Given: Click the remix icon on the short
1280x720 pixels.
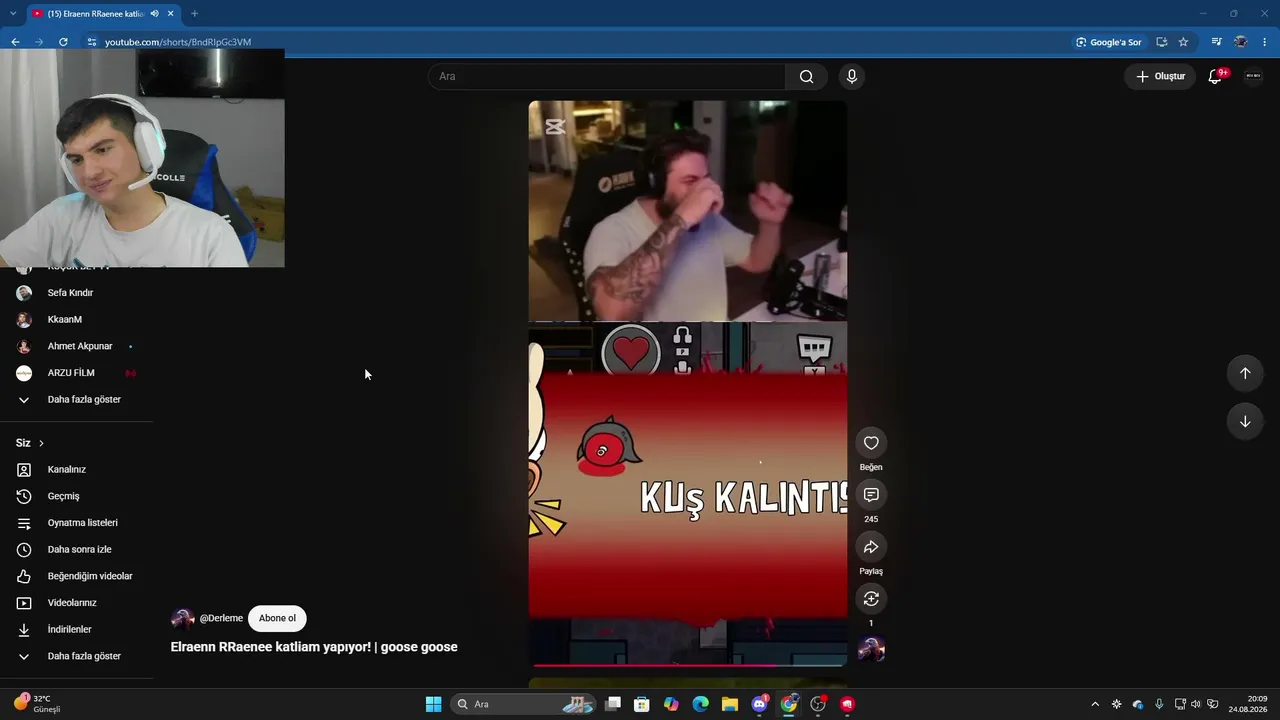Looking at the screenshot, I should (x=871, y=599).
